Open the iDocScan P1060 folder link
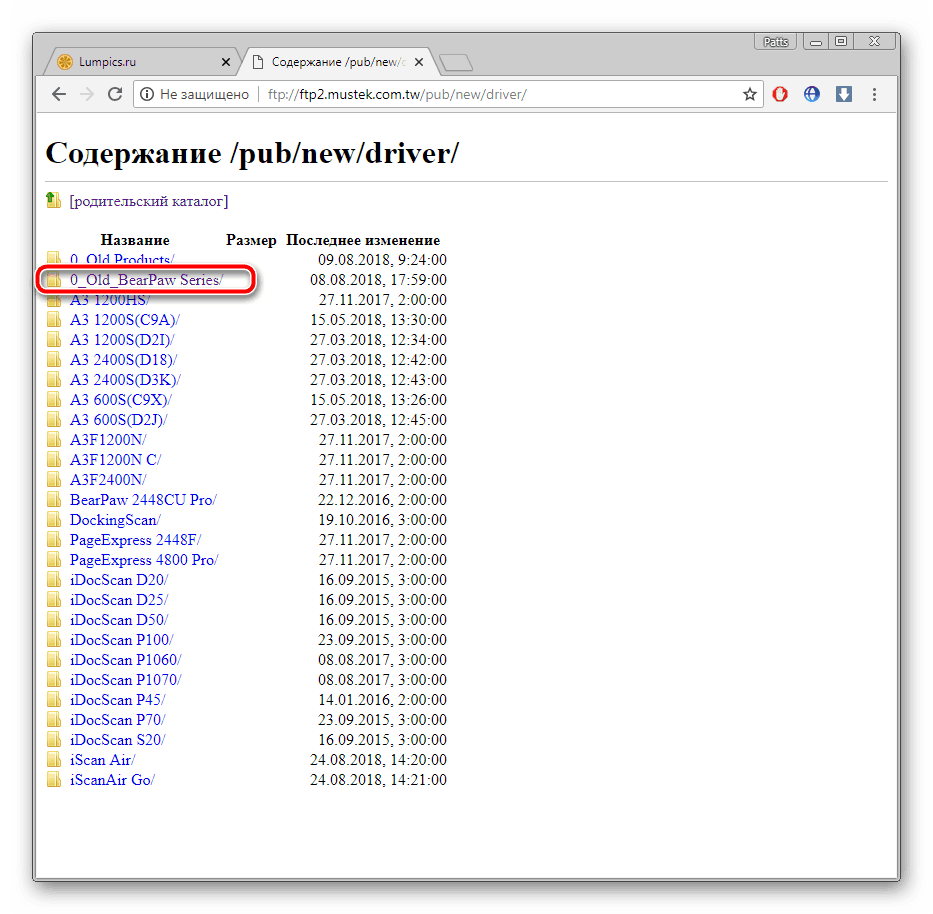 pyautogui.click(x=125, y=660)
